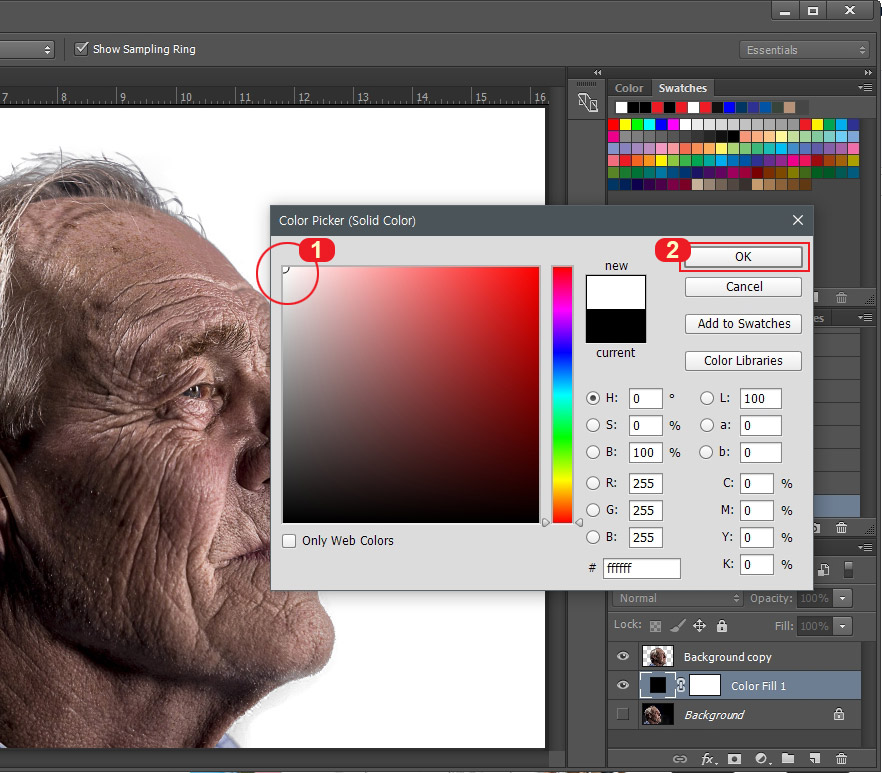Click Cancel in the Color Picker
This screenshot has height=773, width=882.
[x=744, y=286]
